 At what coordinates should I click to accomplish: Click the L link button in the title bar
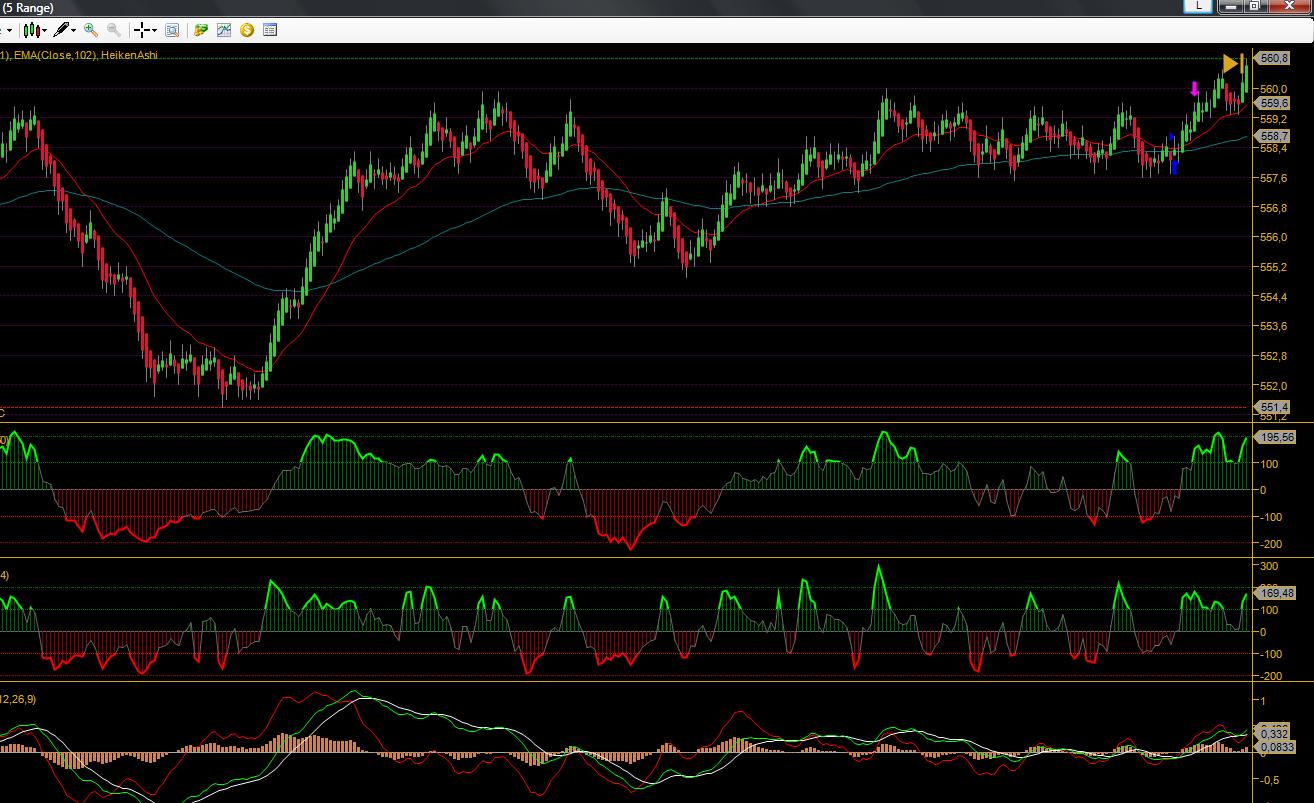tap(1198, 6)
